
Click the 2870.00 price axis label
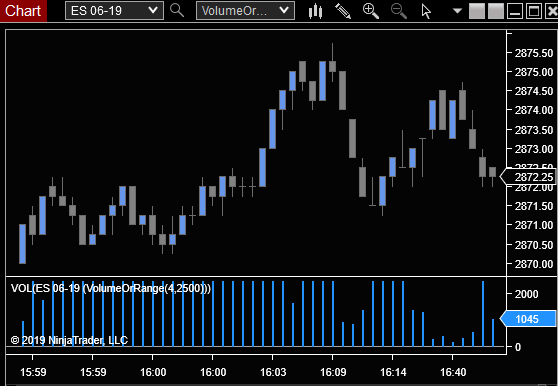click(x=534, y=264)
